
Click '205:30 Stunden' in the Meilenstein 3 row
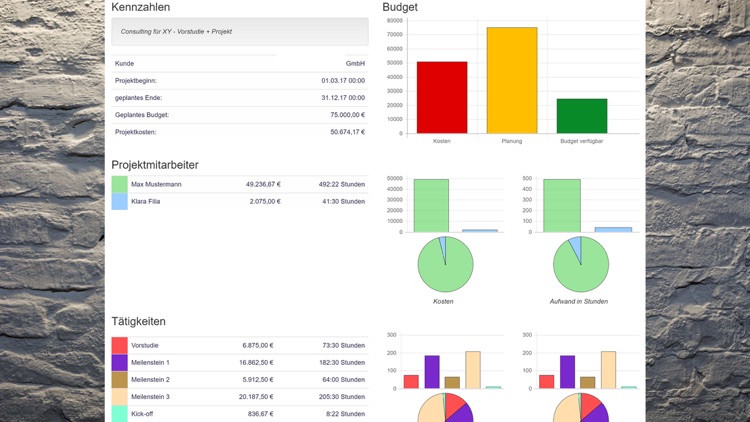pos(342,397)
